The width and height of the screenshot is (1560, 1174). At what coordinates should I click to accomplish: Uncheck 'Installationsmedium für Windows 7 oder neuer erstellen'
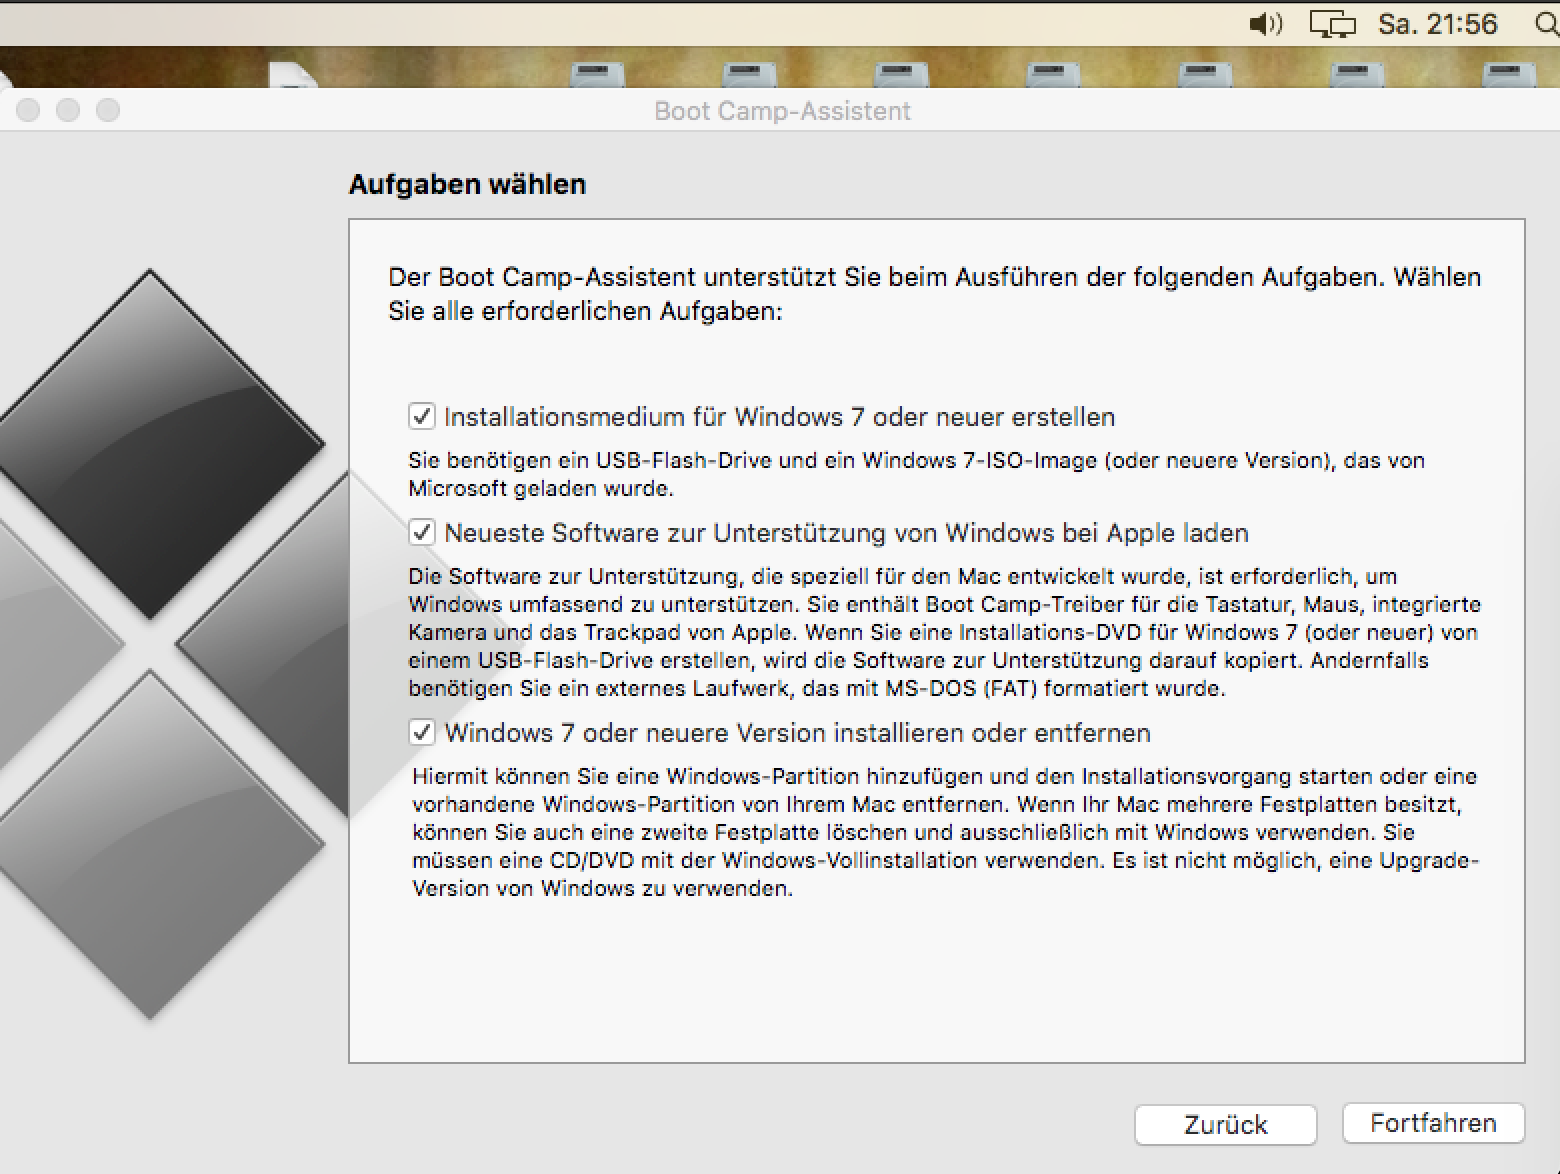422,416
